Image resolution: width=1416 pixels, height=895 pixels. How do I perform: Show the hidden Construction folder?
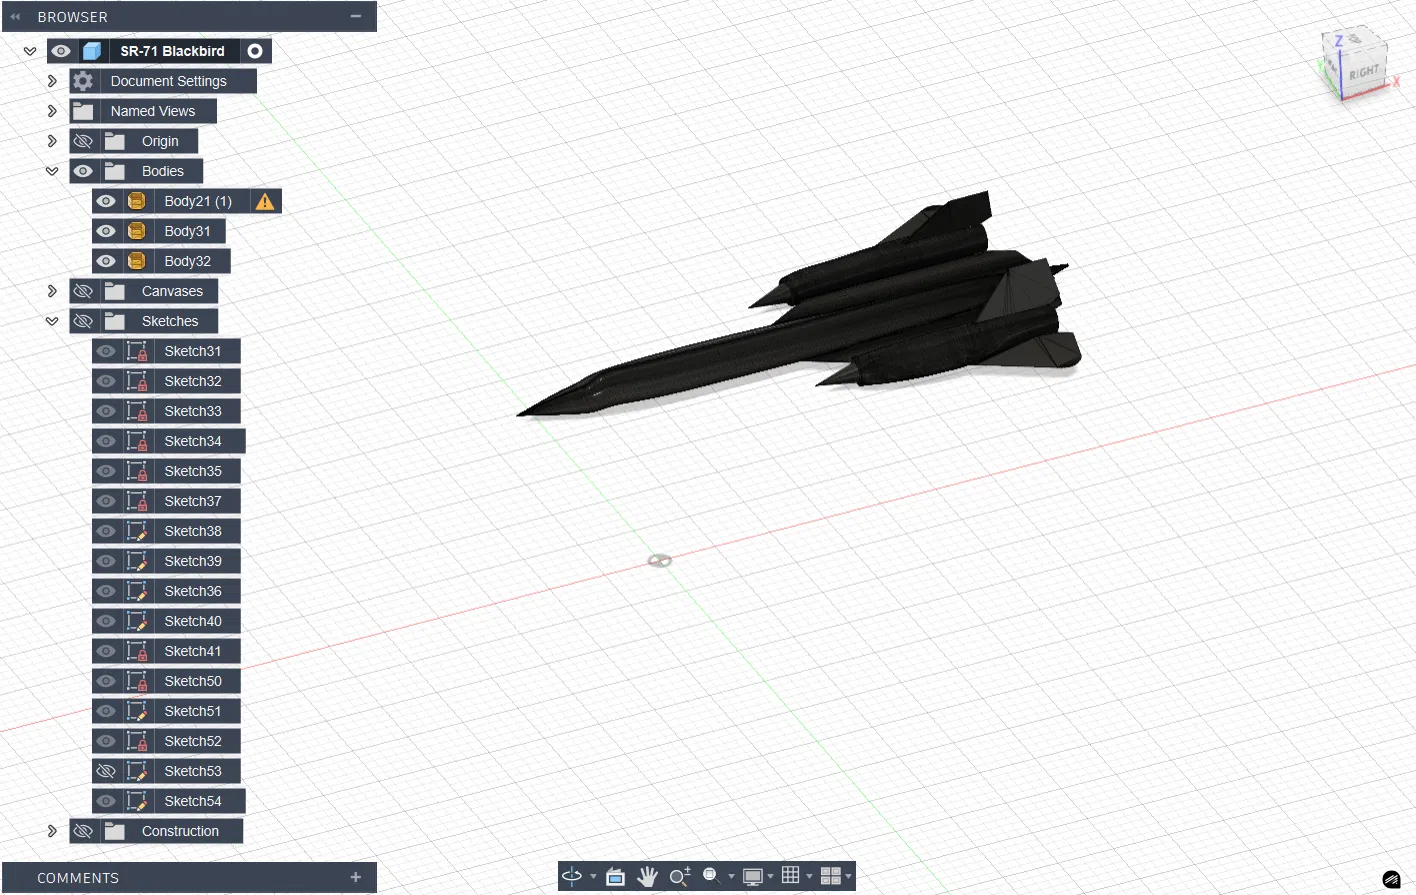click(83, 831)
